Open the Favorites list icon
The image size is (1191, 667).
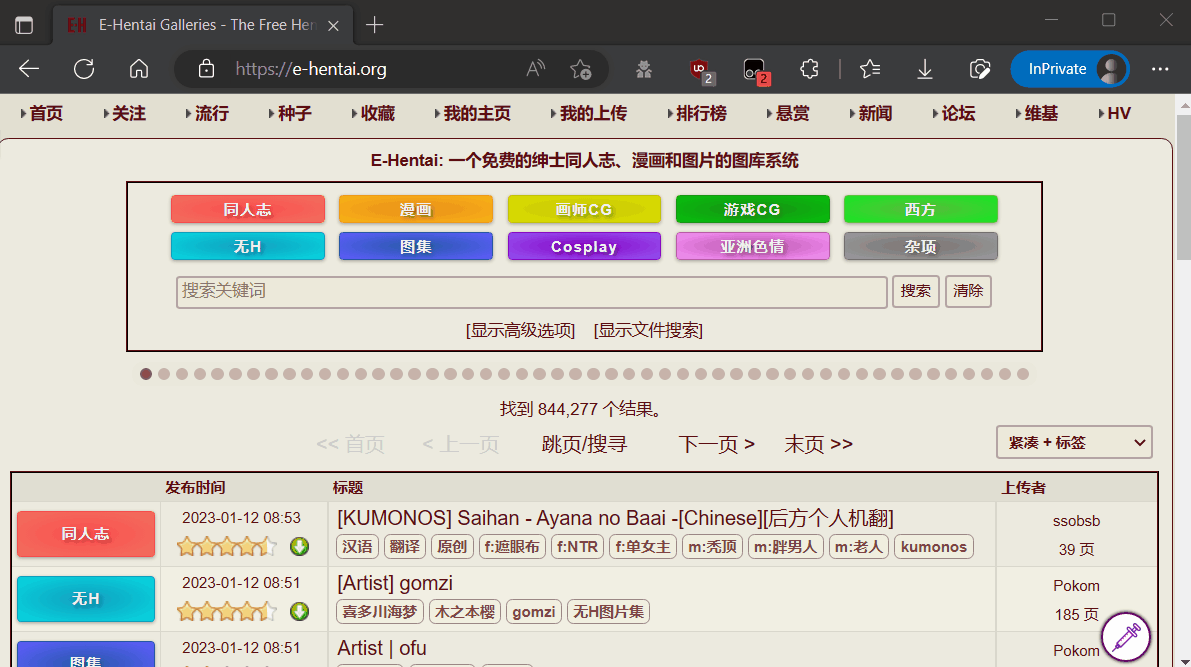point(870,69)
